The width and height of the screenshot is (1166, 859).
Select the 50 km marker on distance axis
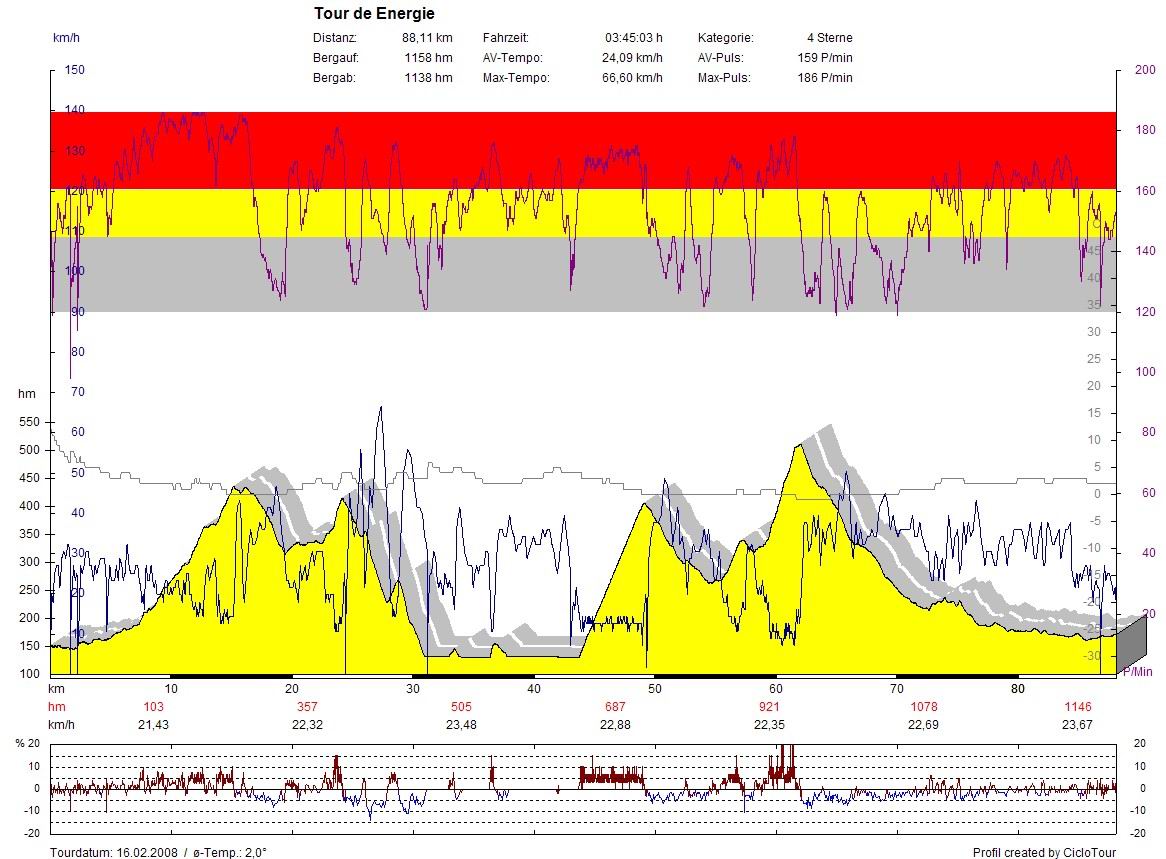[x=655, y=689]
